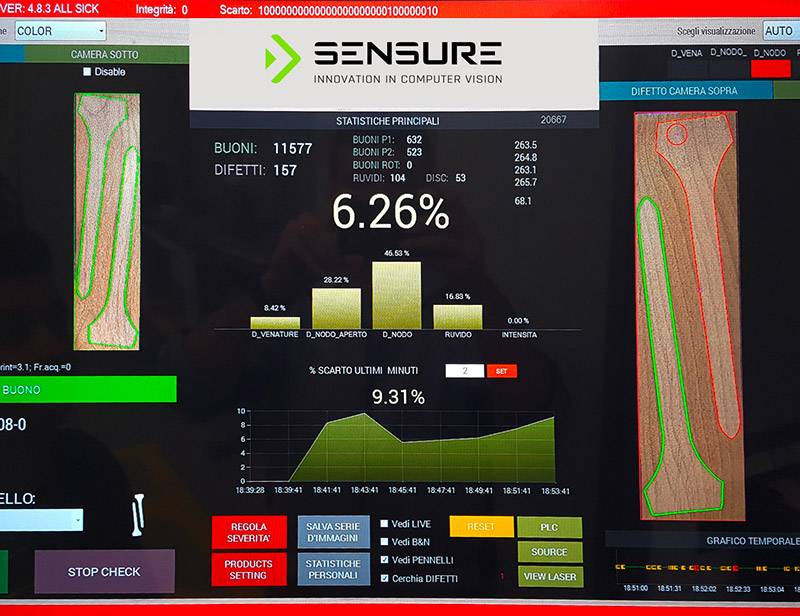
Task: Open the AUTO visualization dropdown
Action: 781,31
